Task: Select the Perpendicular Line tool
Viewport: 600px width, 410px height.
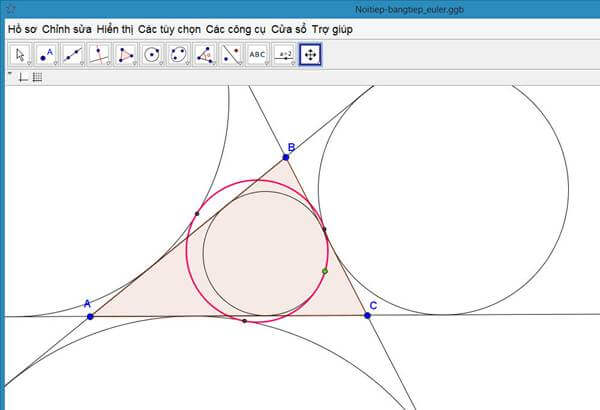Action: (x=99, y=55)
